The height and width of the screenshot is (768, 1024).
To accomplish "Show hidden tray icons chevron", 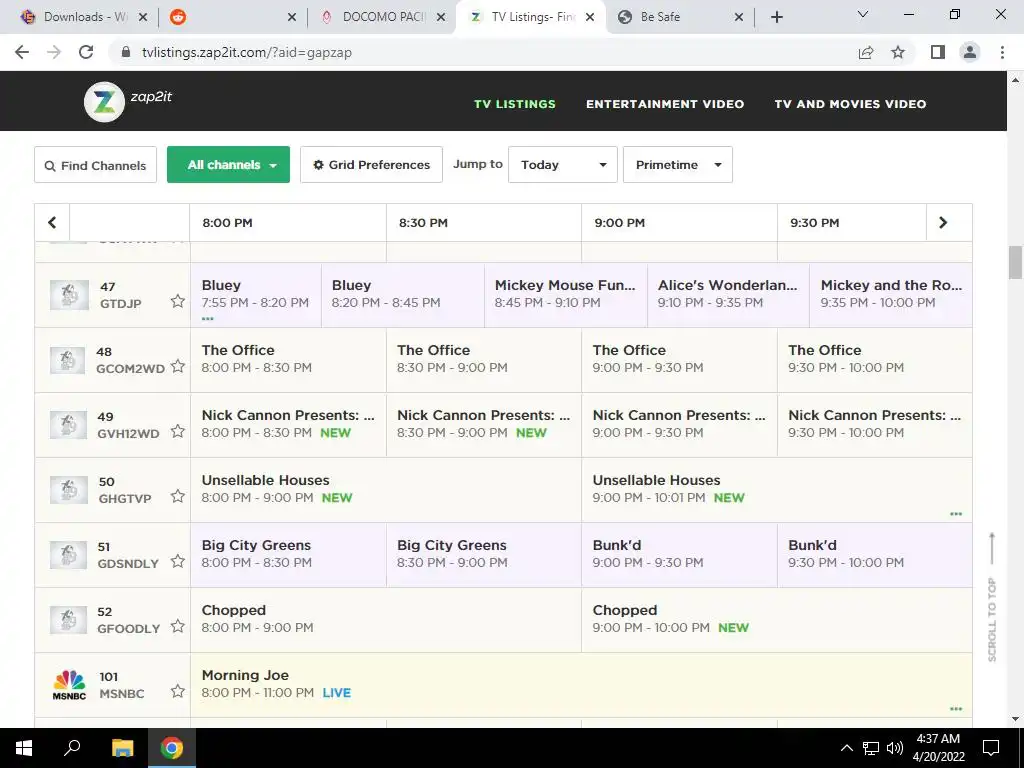I will 846,748.
